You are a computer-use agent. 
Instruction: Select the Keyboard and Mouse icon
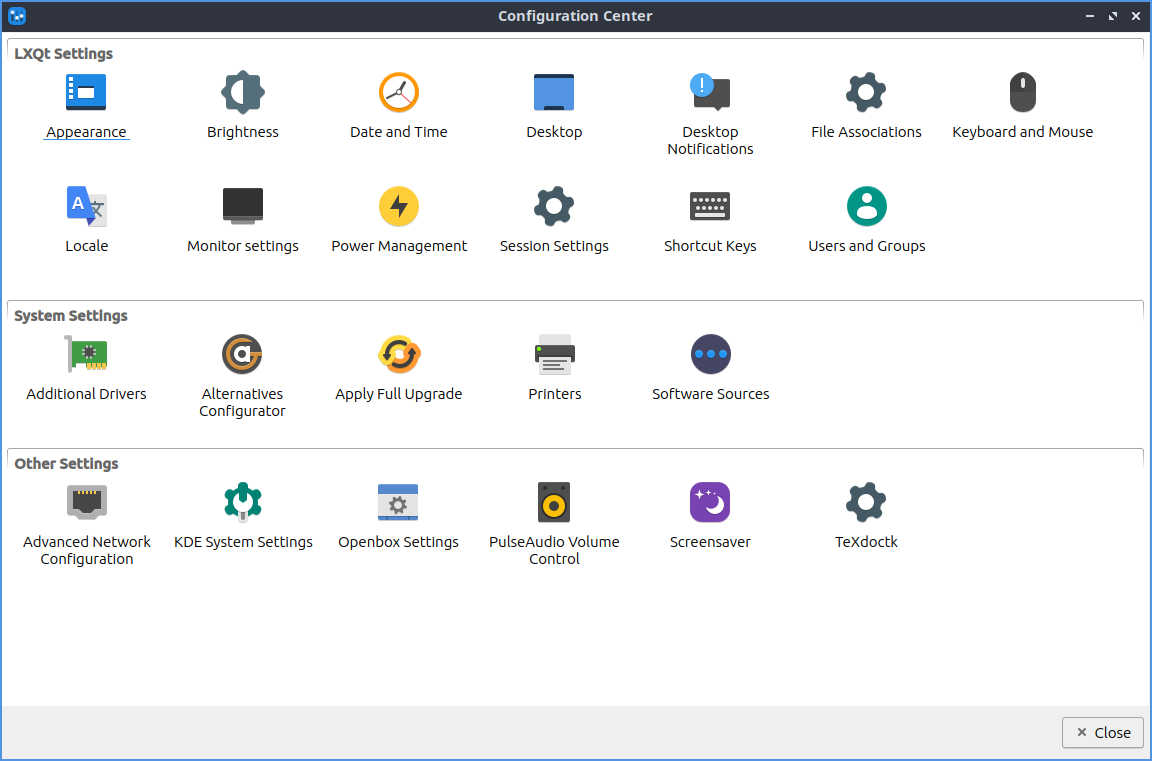[1022, 93]
